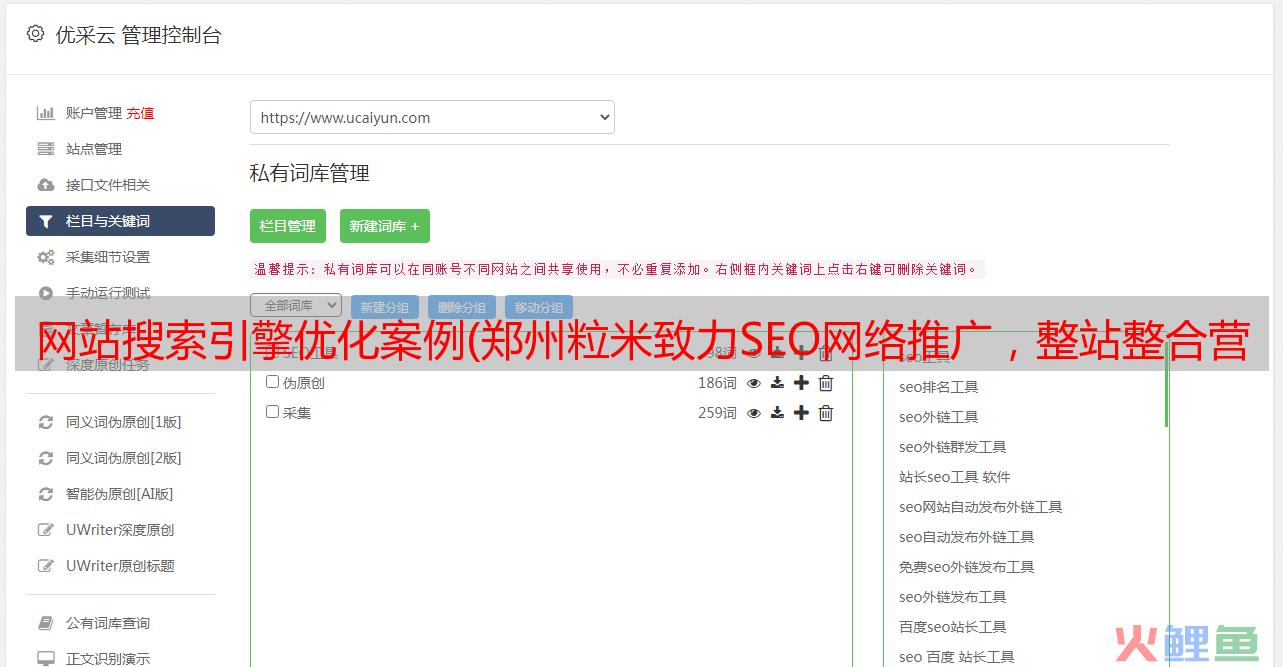
Task: Click the 新建分组 button
Action: tap(385, 308)
